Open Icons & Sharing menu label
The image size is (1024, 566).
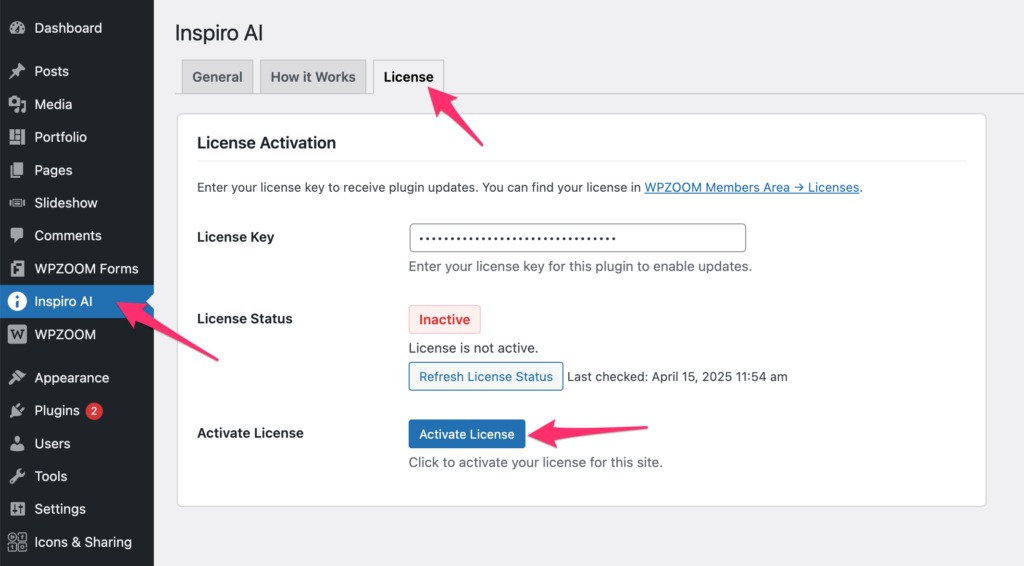pyautogui.click(x=83, y=542)
